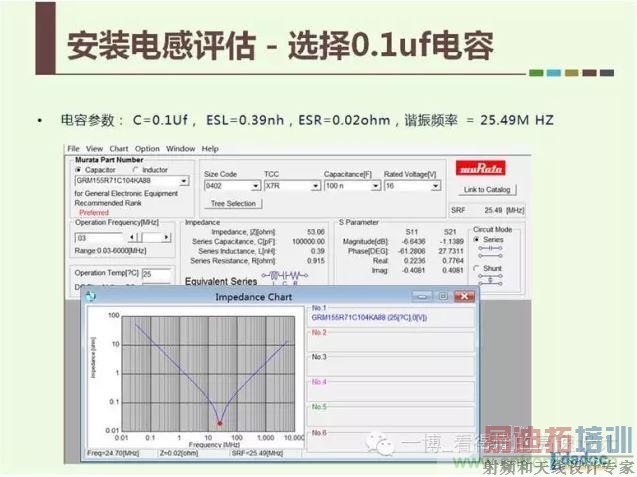Maximize the Impedance Chart window
The width and height of the screenshot is (637, 477).
(443, 297)
